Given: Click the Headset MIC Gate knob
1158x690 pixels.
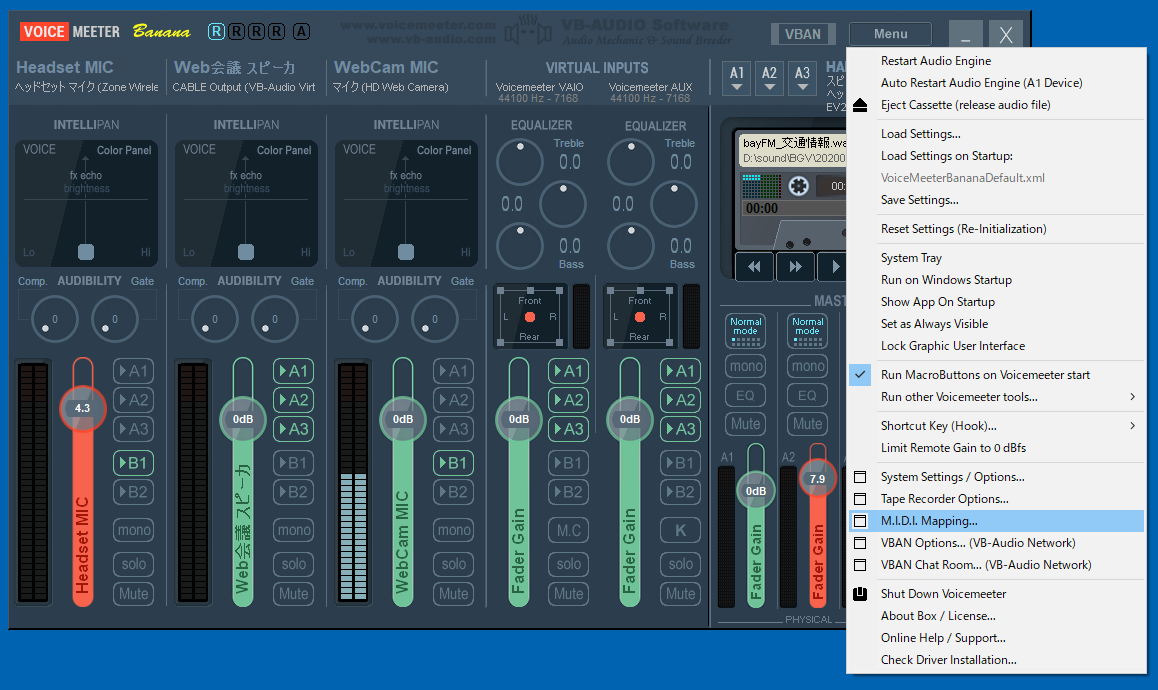Looking at the screenshot, I should pos(114,319).
